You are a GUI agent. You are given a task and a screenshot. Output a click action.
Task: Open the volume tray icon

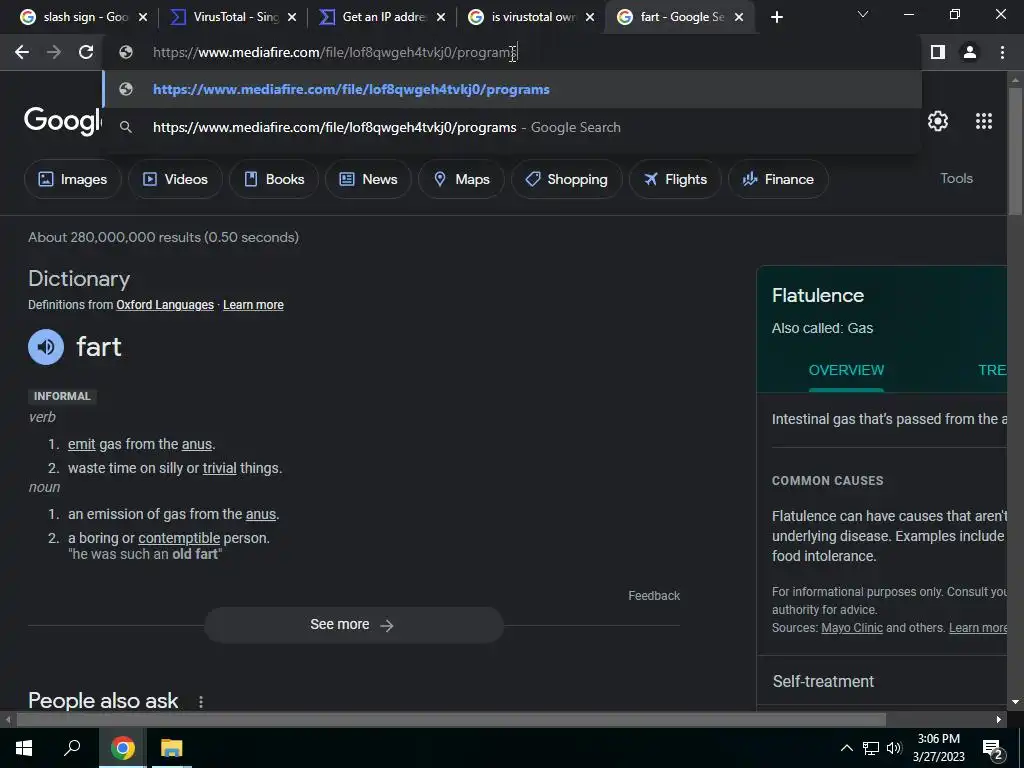(x=894, y=748)
